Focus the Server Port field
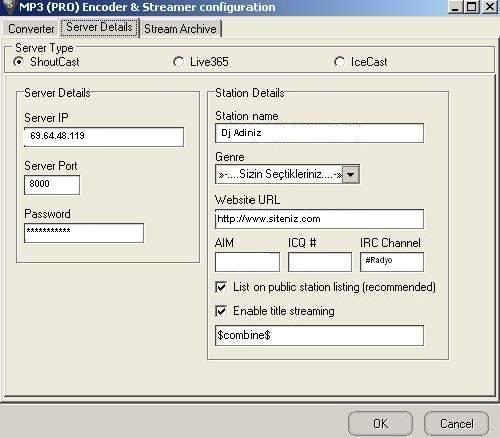The image size is (500, 438). pyautogui.click(x=52, y=185)
